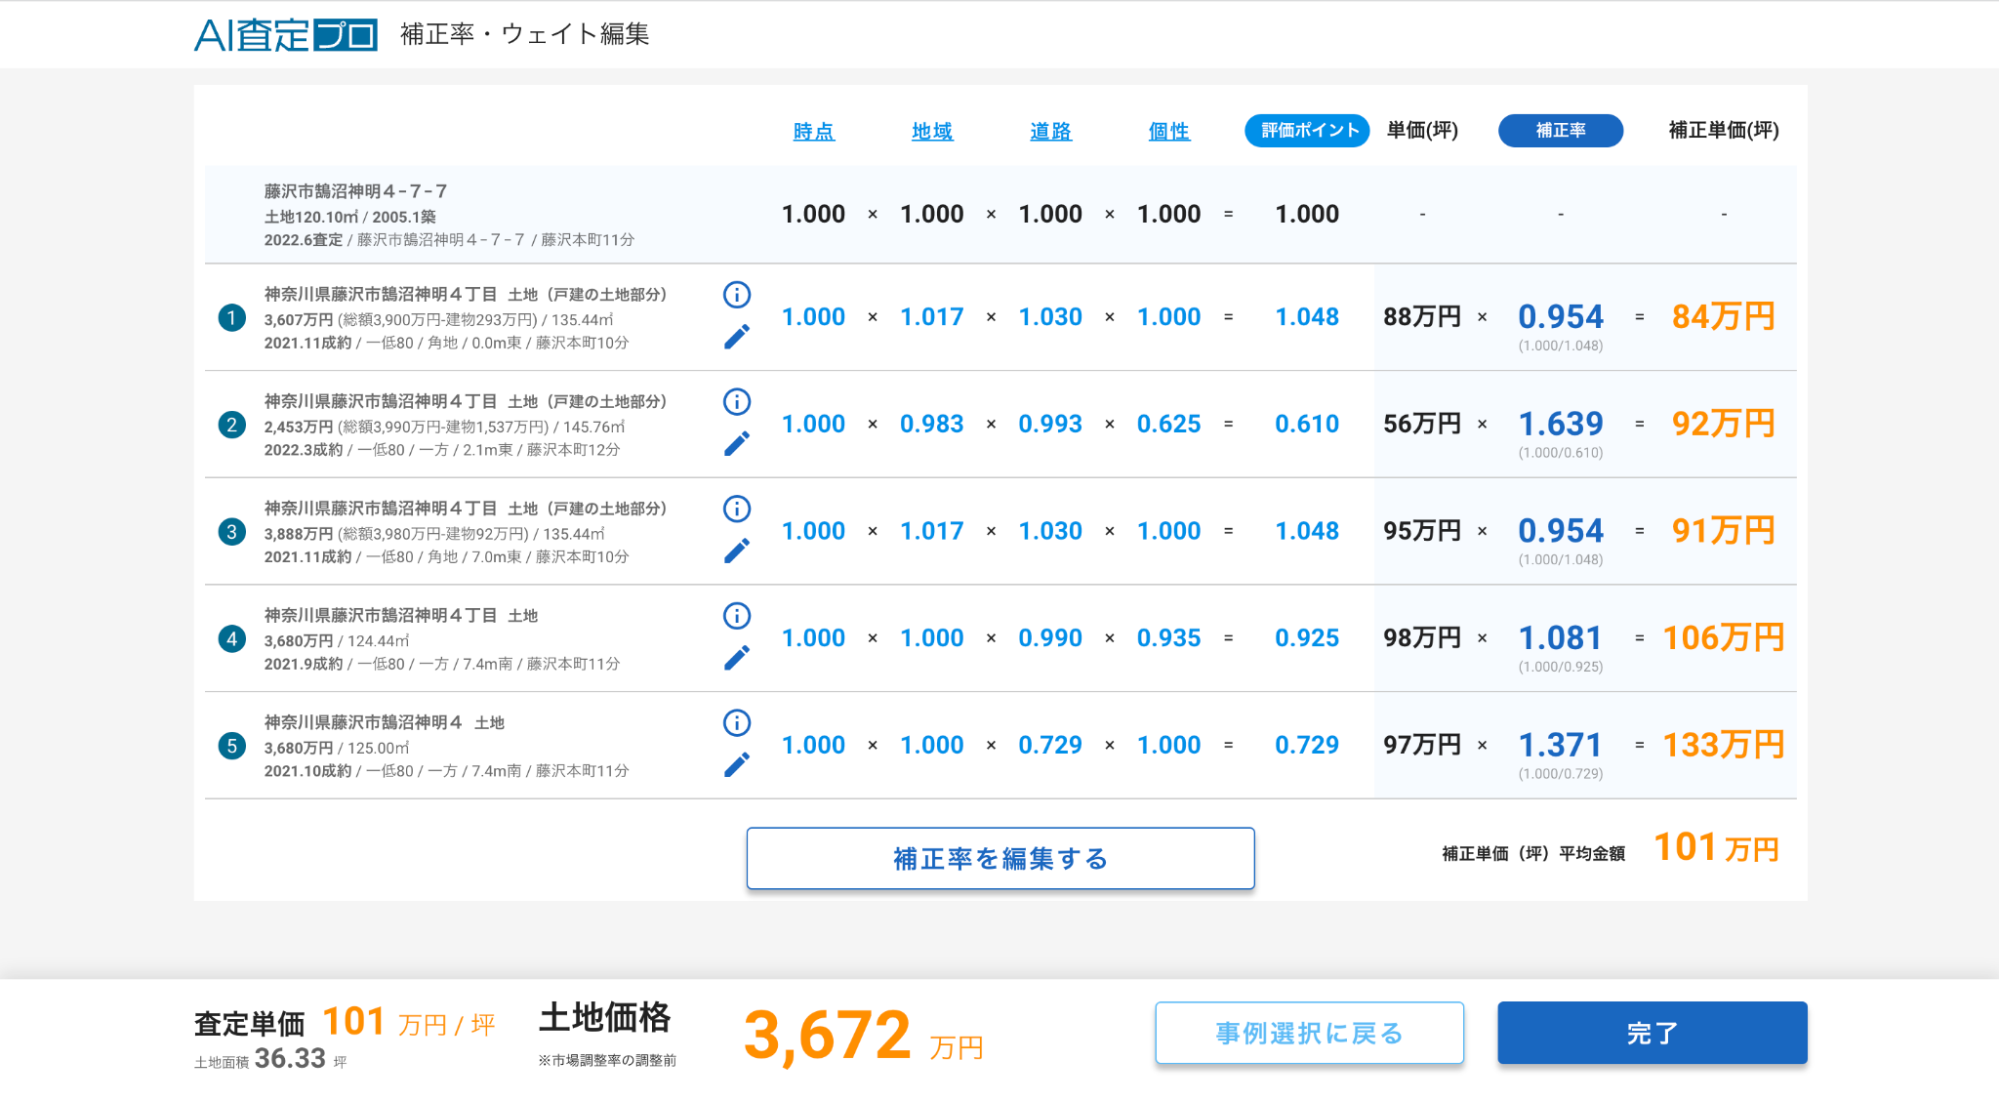This screenshot has width=1999, height=1099.
Task: Click the AI査定プロ logo
Action: pos(286,35)
